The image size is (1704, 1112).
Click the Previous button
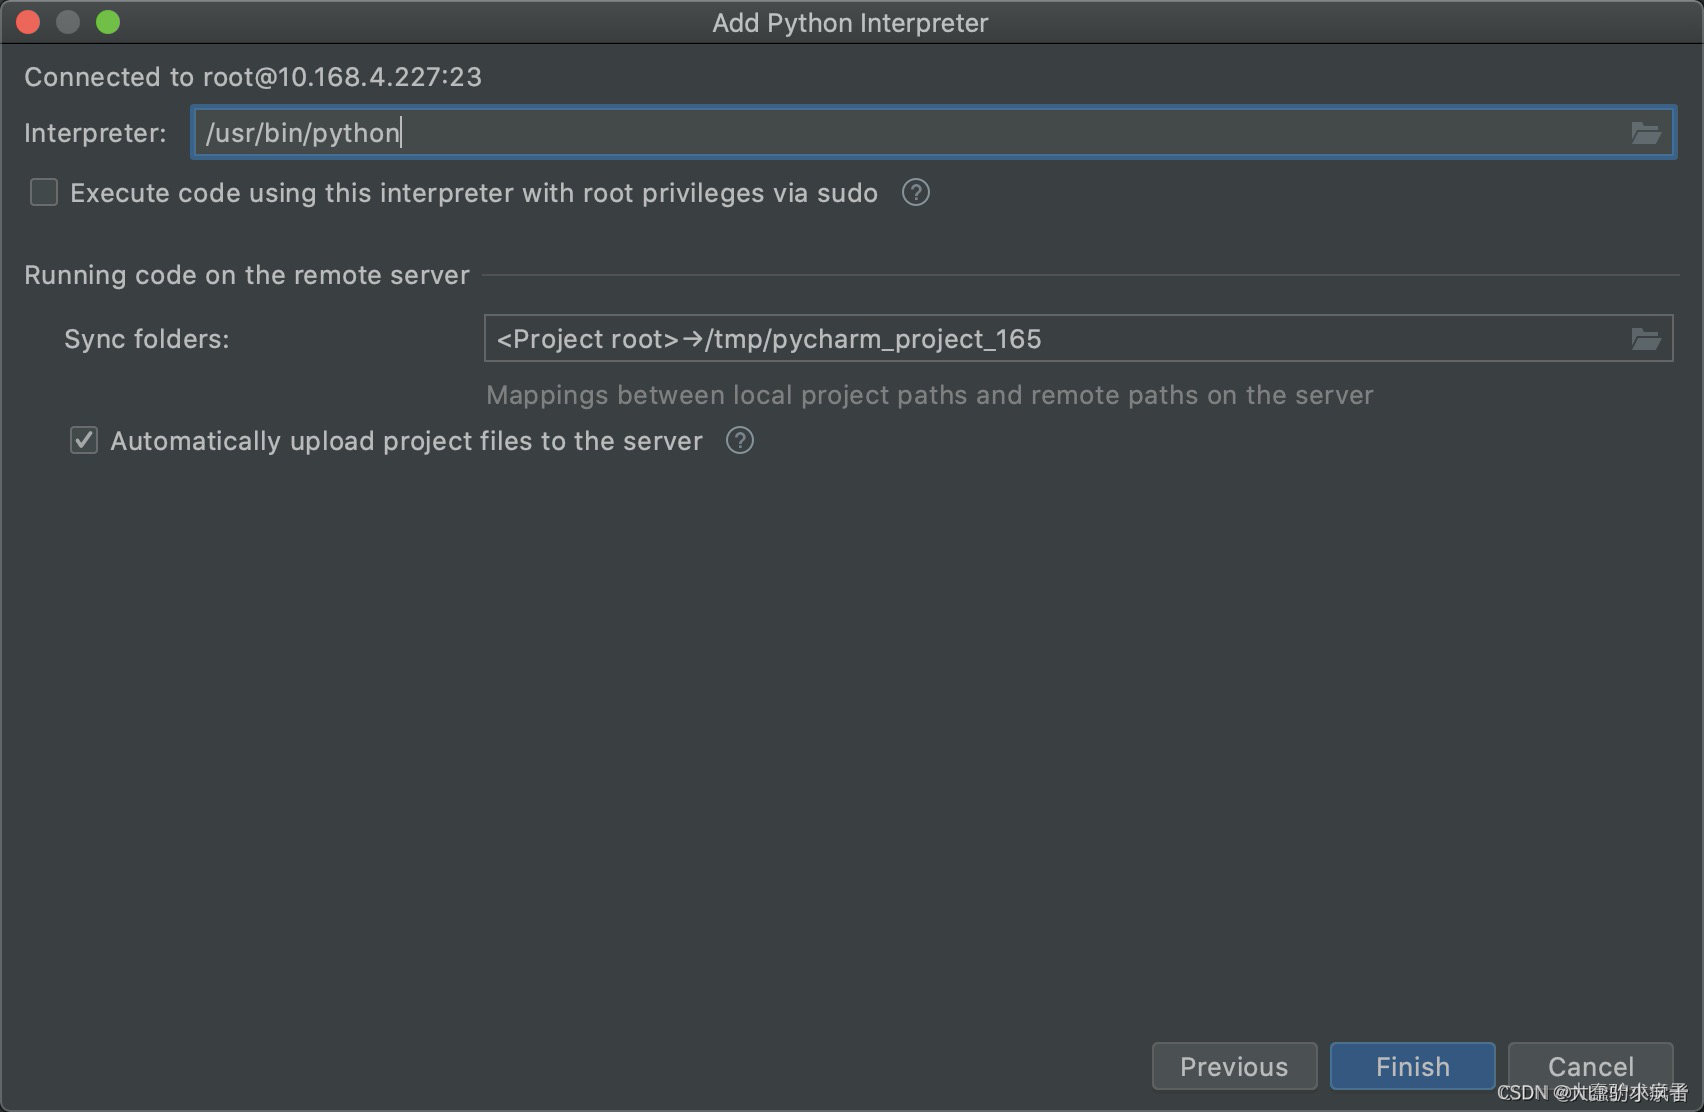pos(1234,1066)
